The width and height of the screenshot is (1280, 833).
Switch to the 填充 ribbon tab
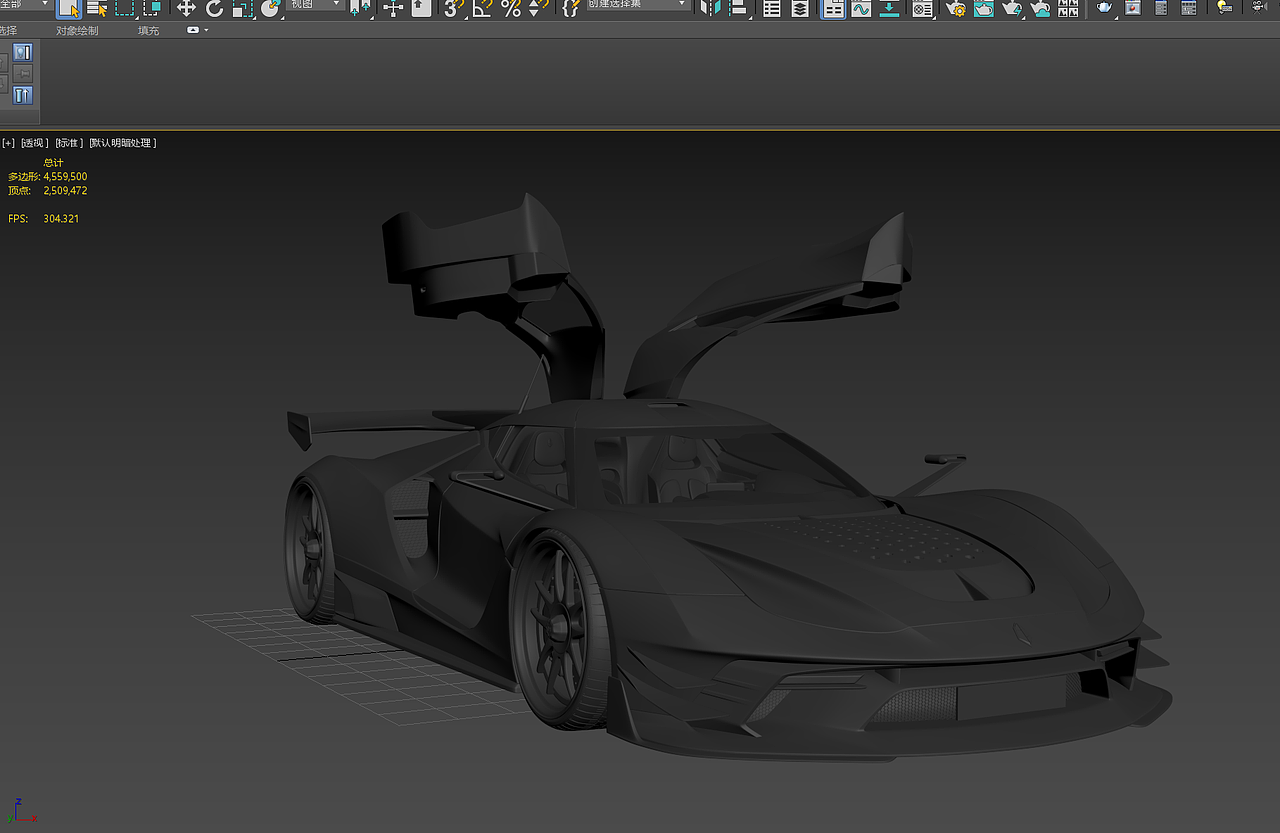tap(148, 31)
